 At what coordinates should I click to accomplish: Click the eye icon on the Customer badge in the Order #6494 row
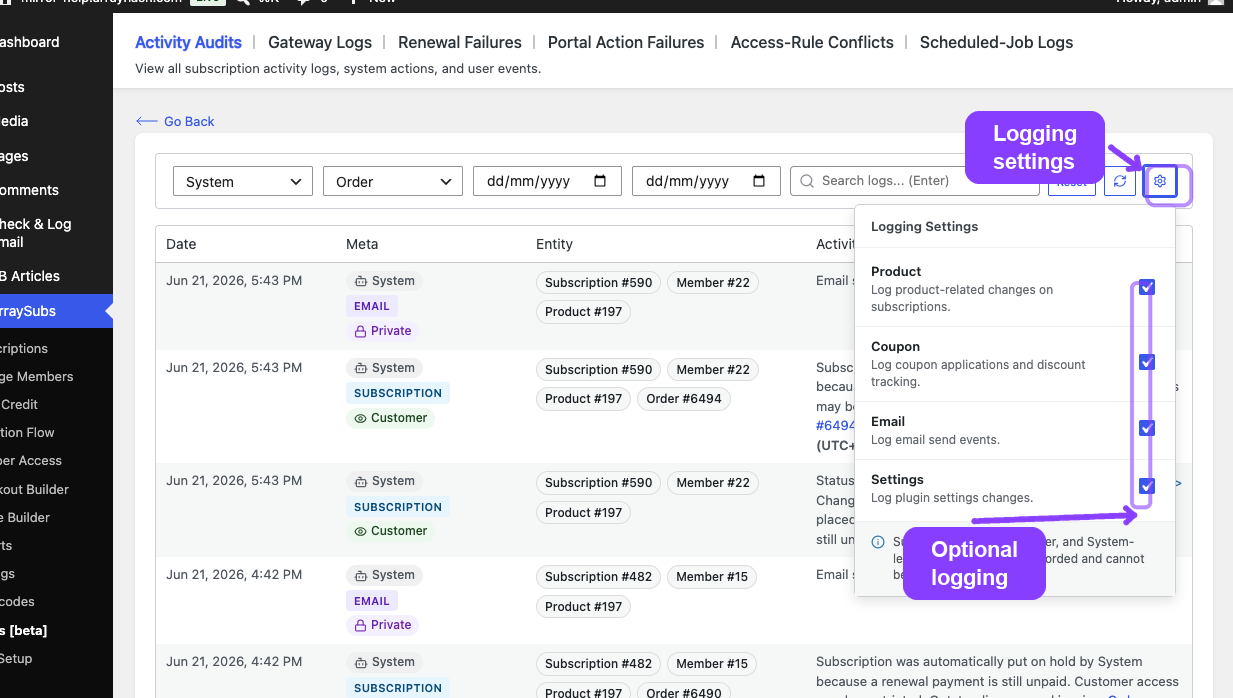point(360,418)
